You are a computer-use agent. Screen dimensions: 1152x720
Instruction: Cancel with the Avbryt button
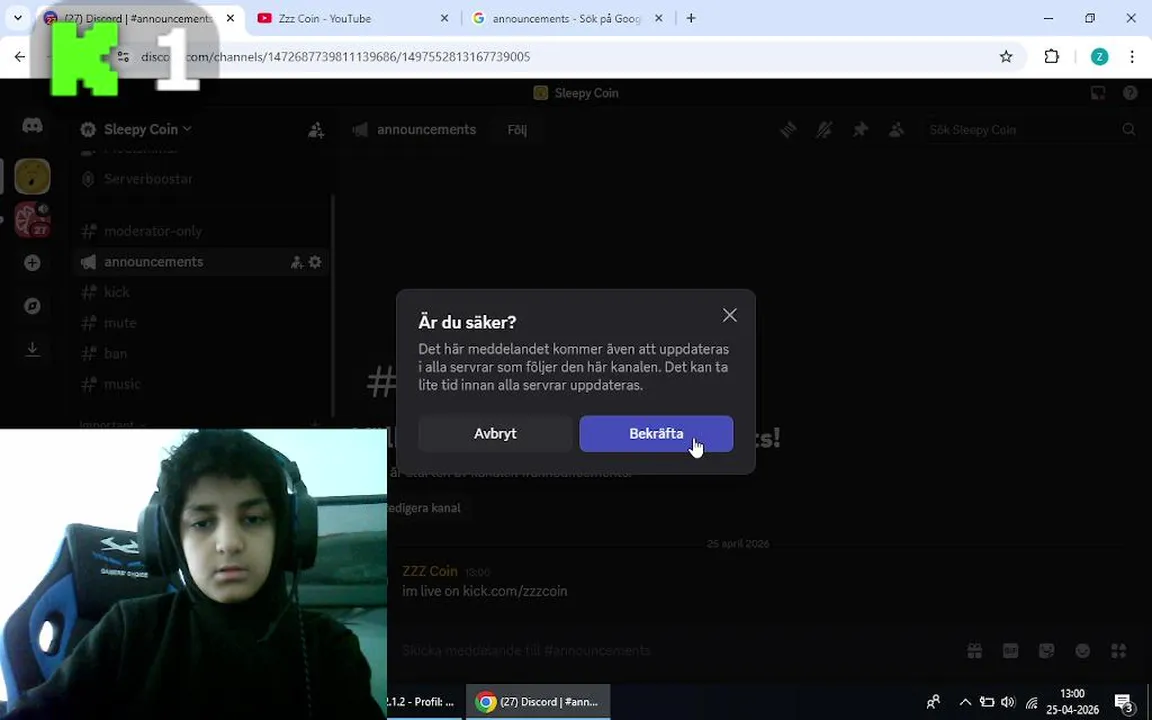click(x=495, y=433)
